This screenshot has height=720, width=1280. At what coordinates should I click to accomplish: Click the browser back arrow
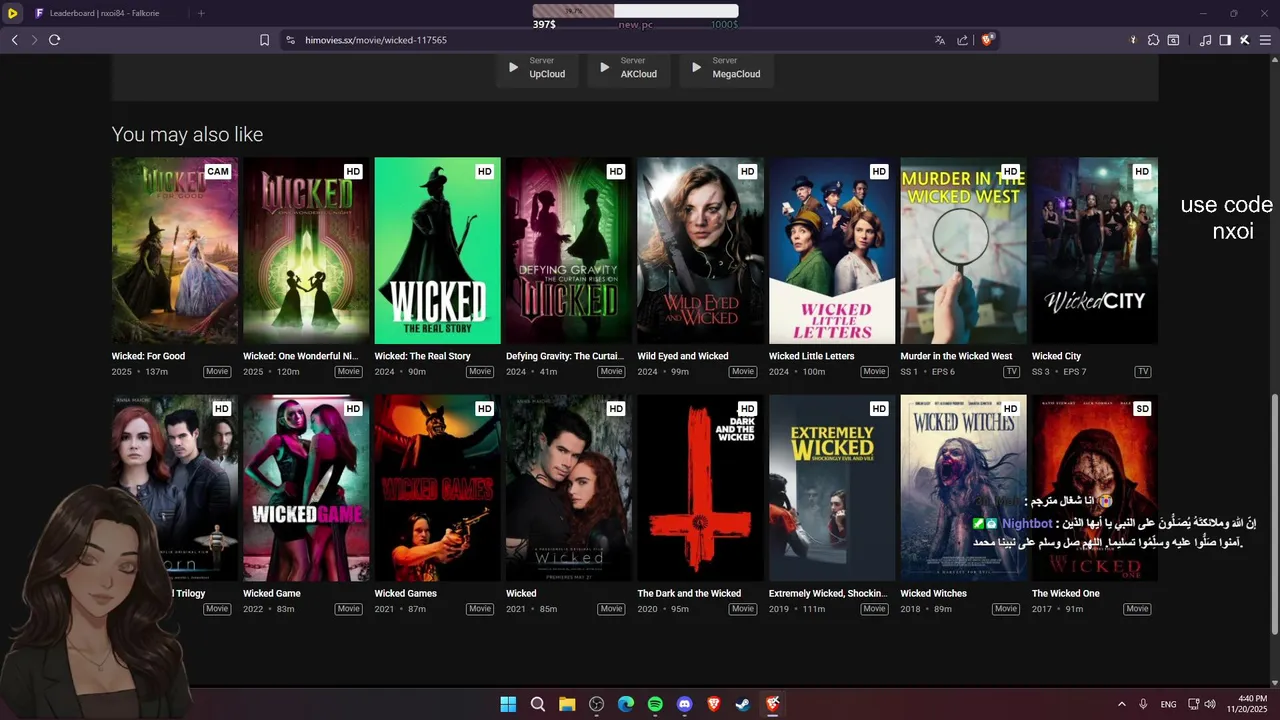tap(14, 40)
